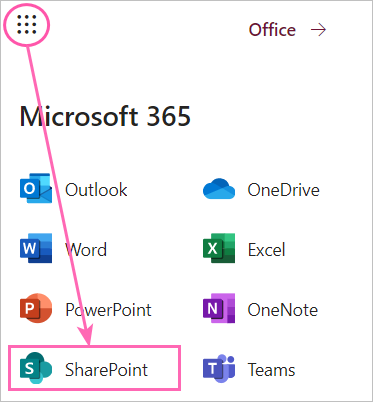This screenshot has width=373, height=402.
Task: Select the Teams app label
Action: pos(271,369)
